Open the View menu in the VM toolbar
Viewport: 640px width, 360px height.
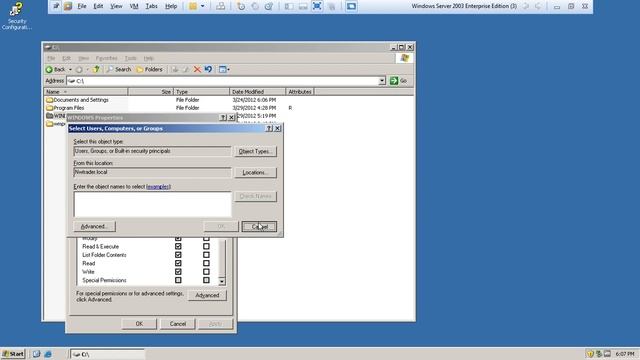(x=116, y=6)
